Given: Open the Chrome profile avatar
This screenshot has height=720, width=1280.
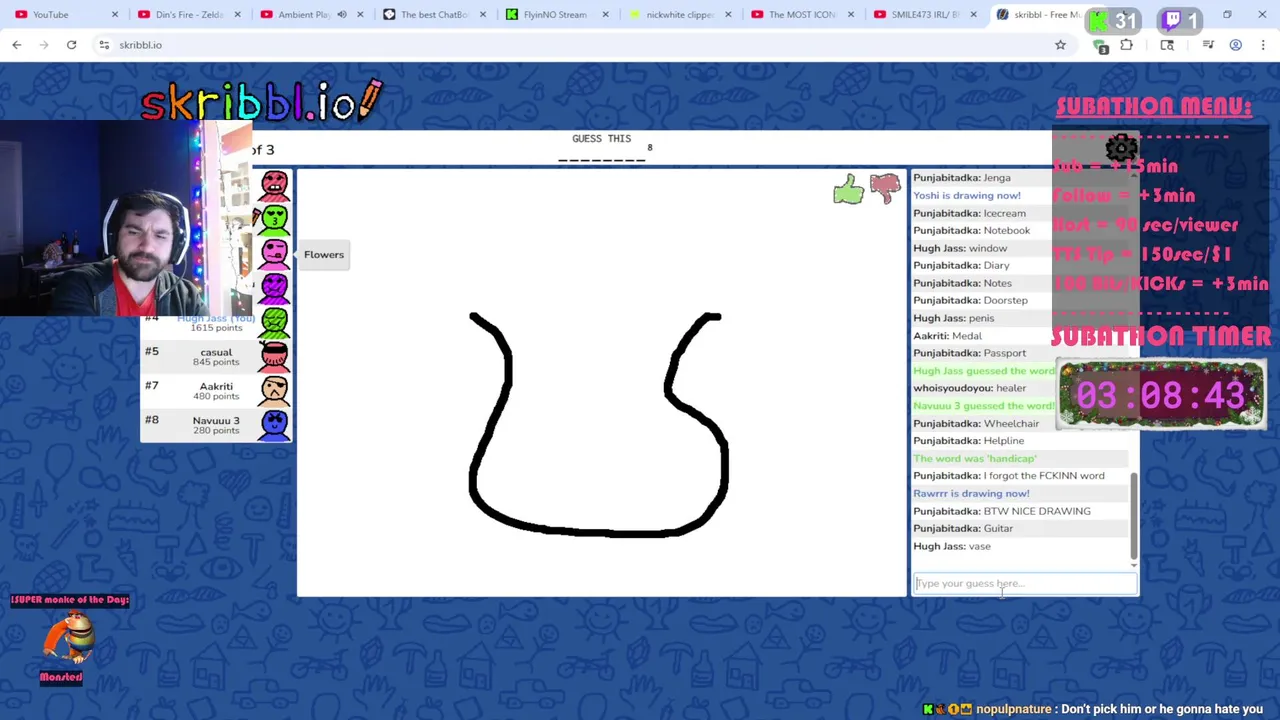Looking at the screenshot, I should [1236, 45].
